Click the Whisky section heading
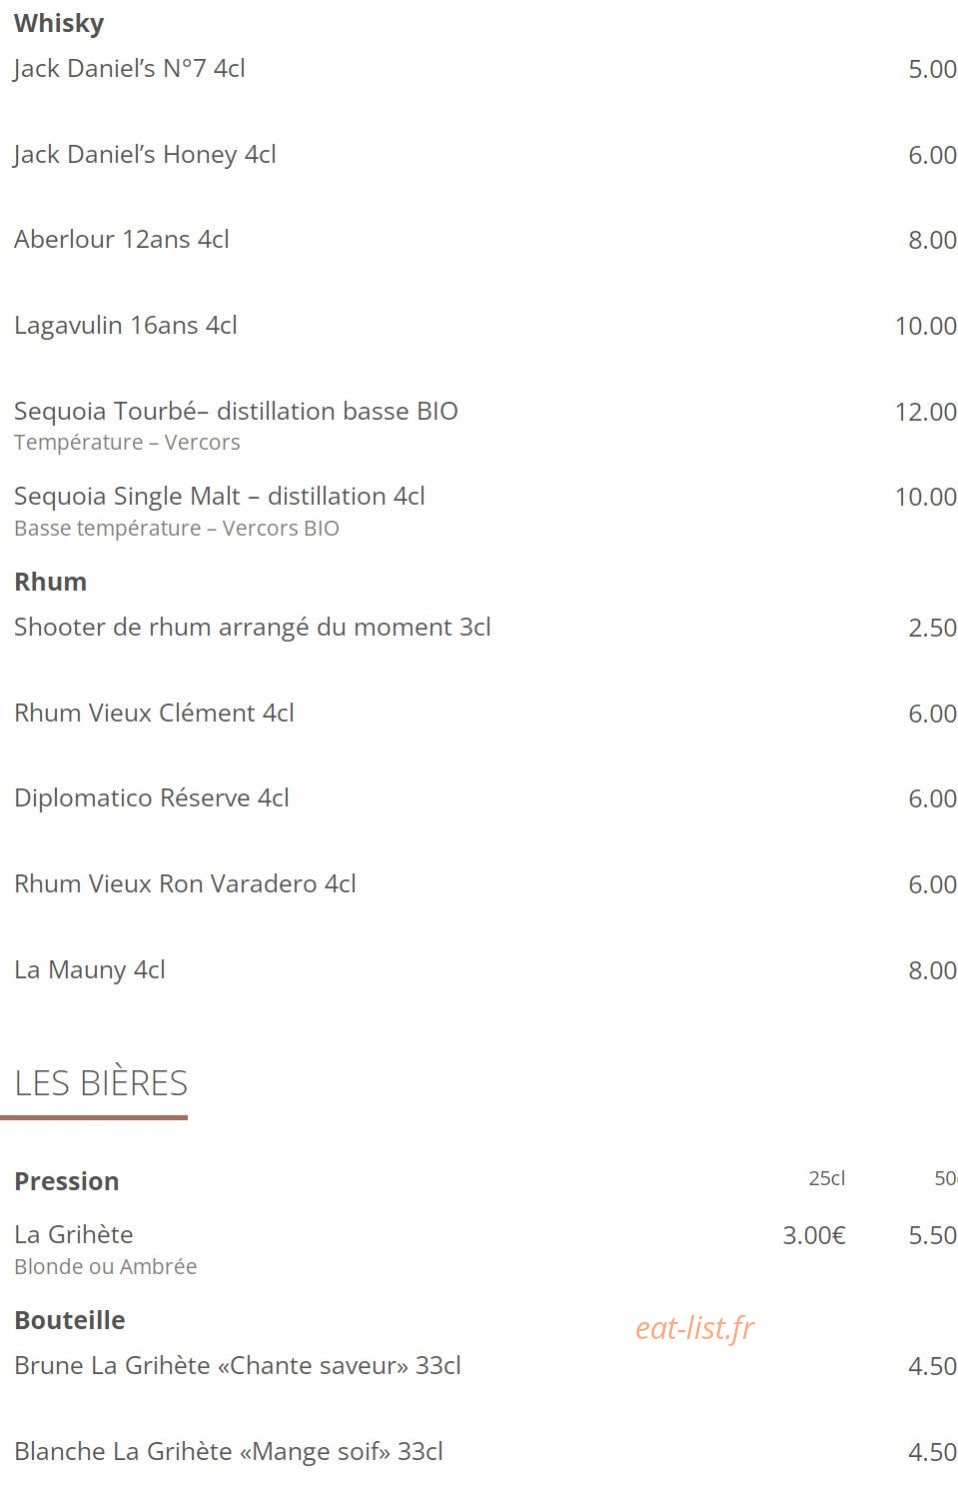Screen dimensions: 958x1500 tap(59, 24)
